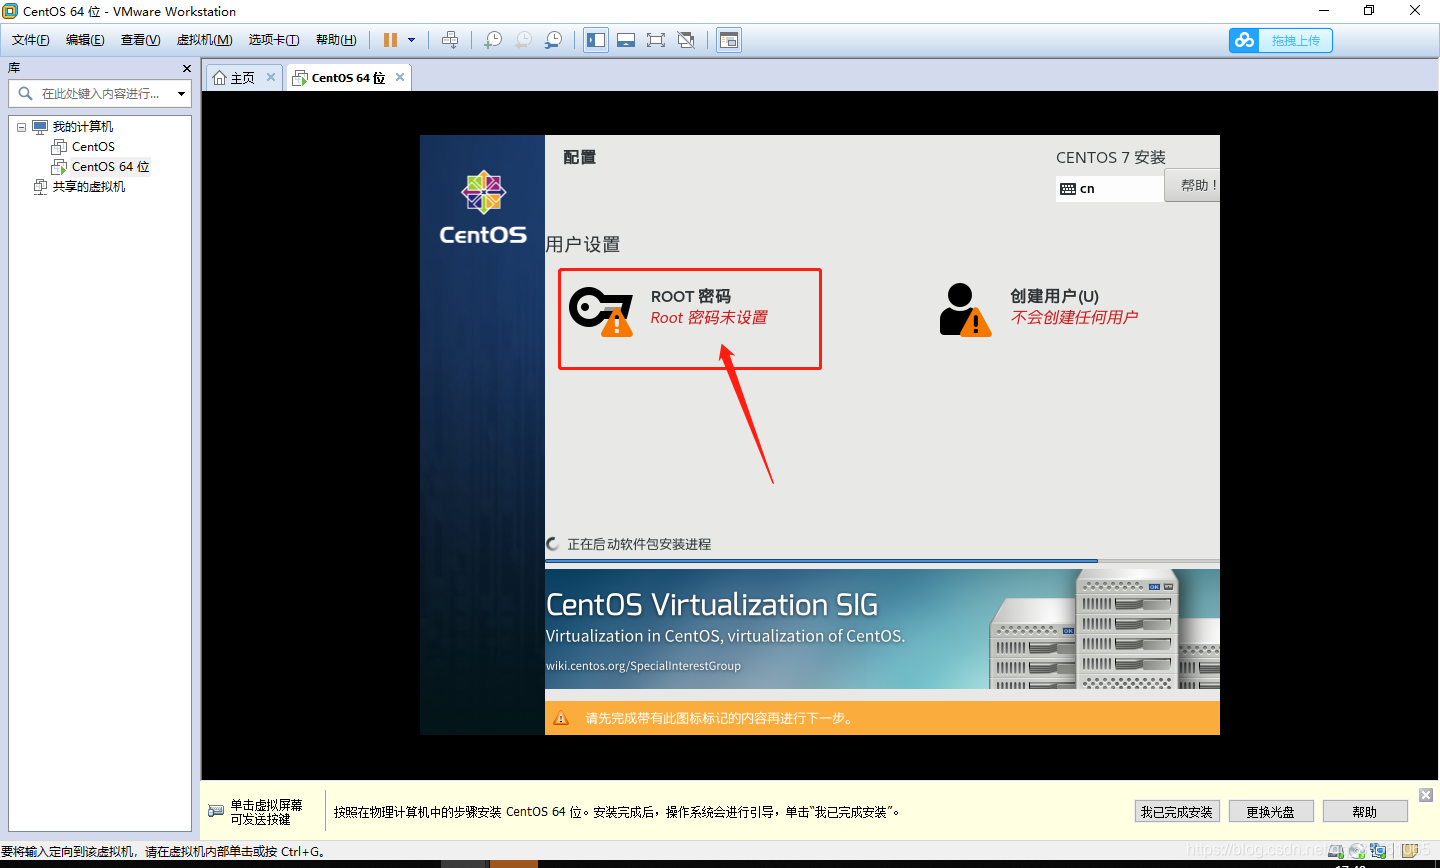The width and height of the screenshot is (1440, 868).
Task: Click the keyboard icon in hint bar
Action: click(x=216, y=811)
